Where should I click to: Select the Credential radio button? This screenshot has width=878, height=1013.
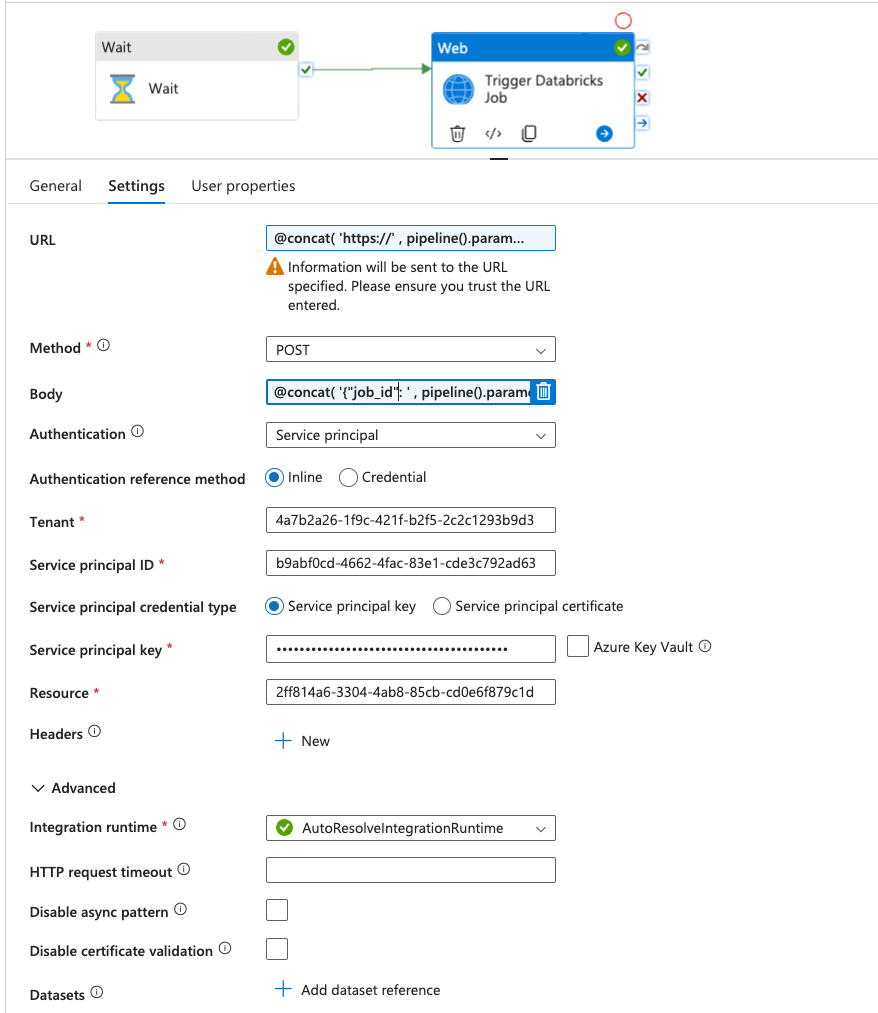click(348, 478)
